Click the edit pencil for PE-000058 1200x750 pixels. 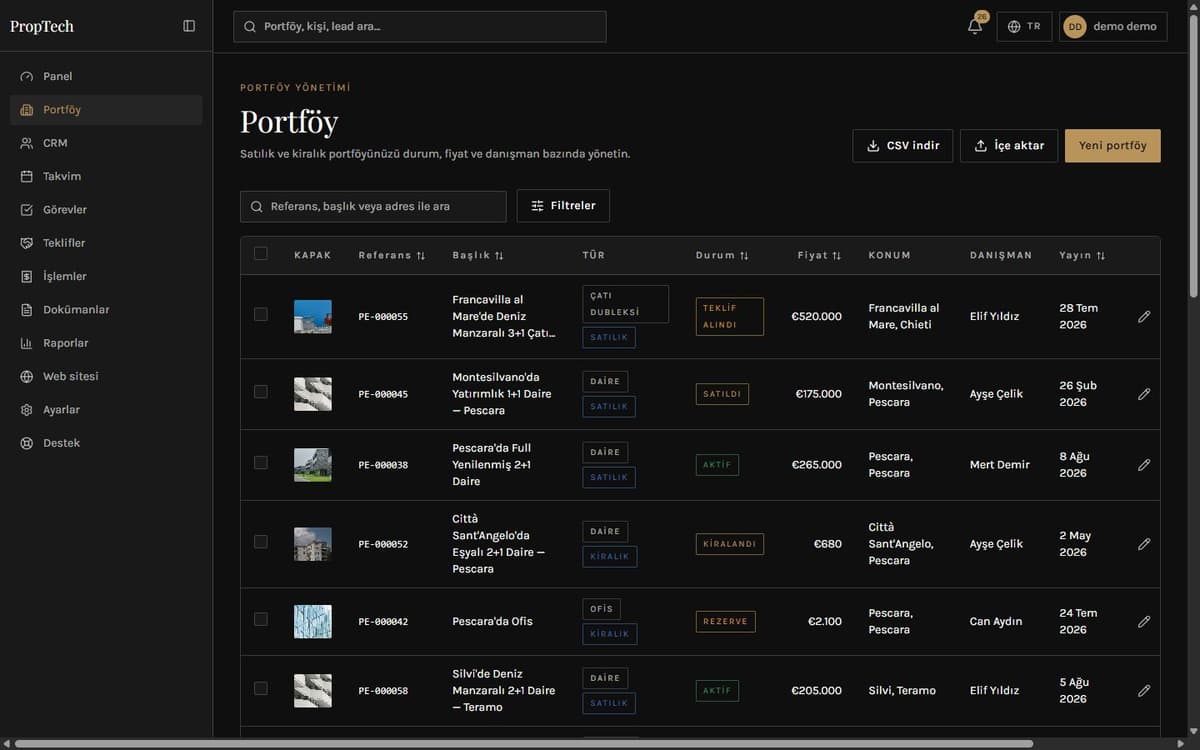(x=1144, y=690)
